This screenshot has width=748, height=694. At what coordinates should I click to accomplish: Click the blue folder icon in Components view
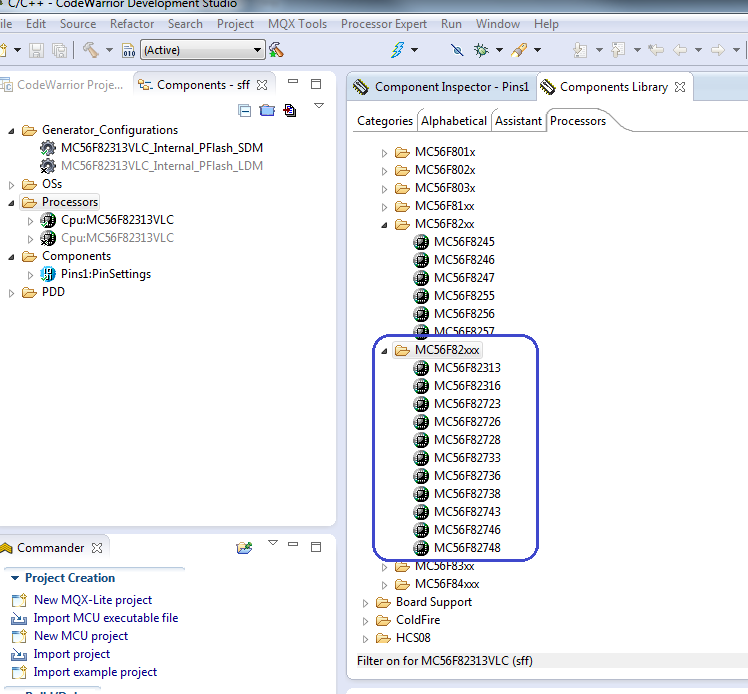(x=267, y=111)
